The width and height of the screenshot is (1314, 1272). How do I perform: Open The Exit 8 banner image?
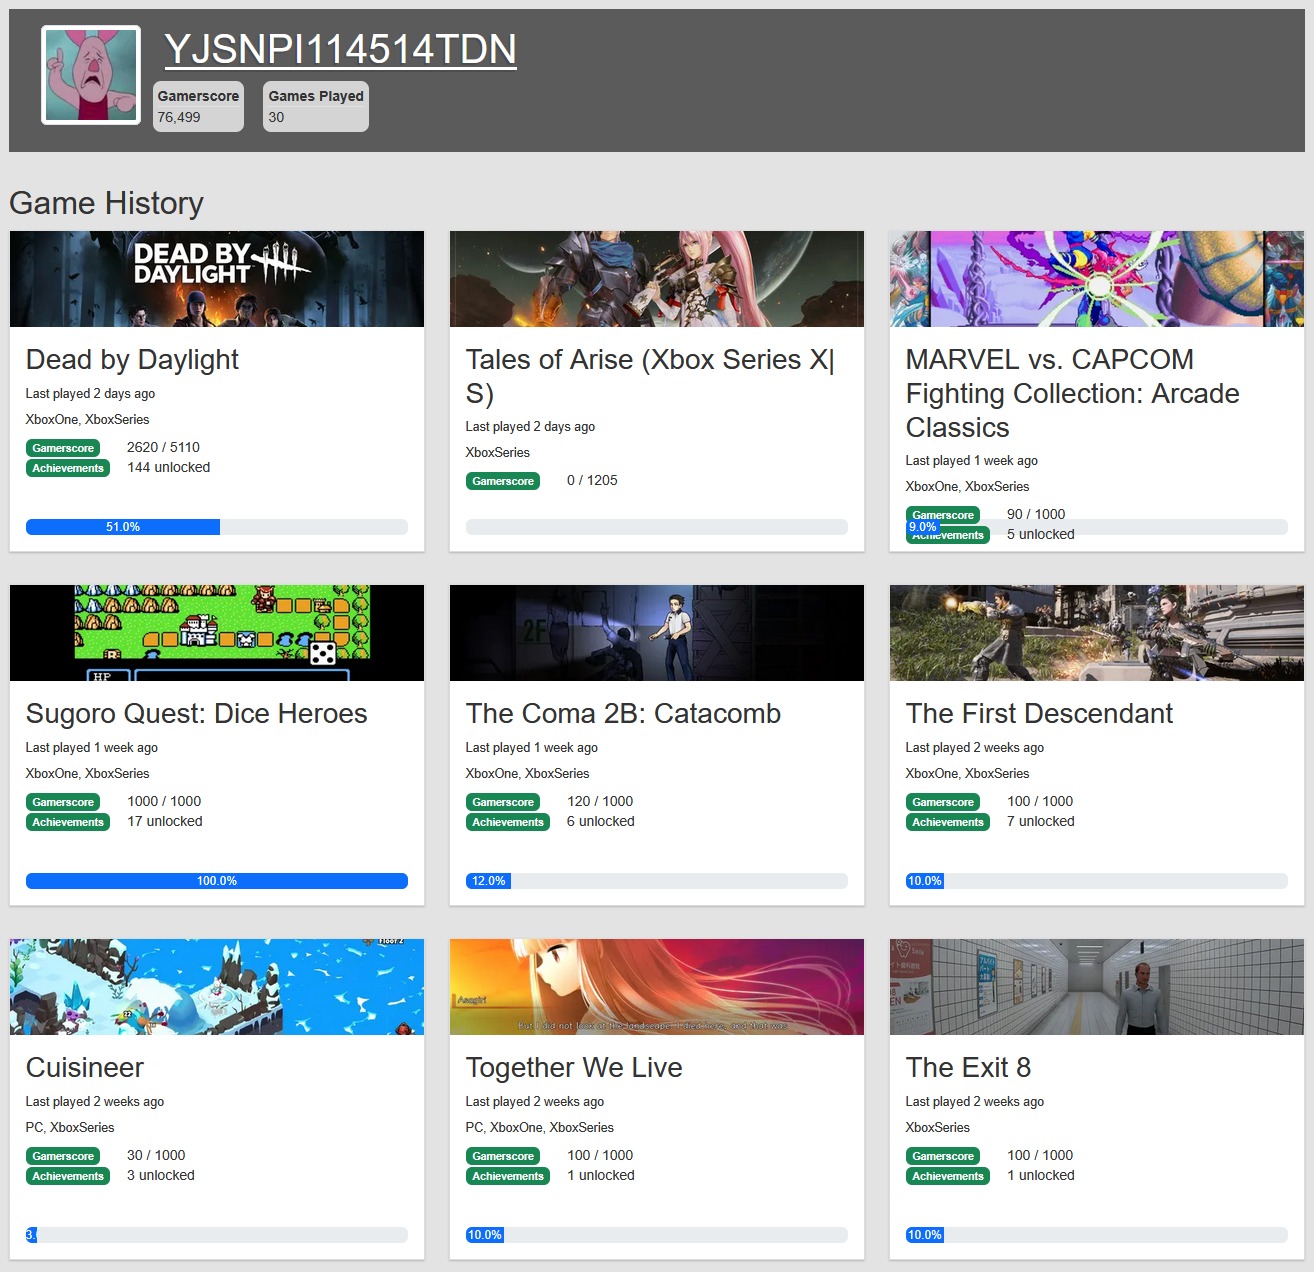click(1097, 987)
